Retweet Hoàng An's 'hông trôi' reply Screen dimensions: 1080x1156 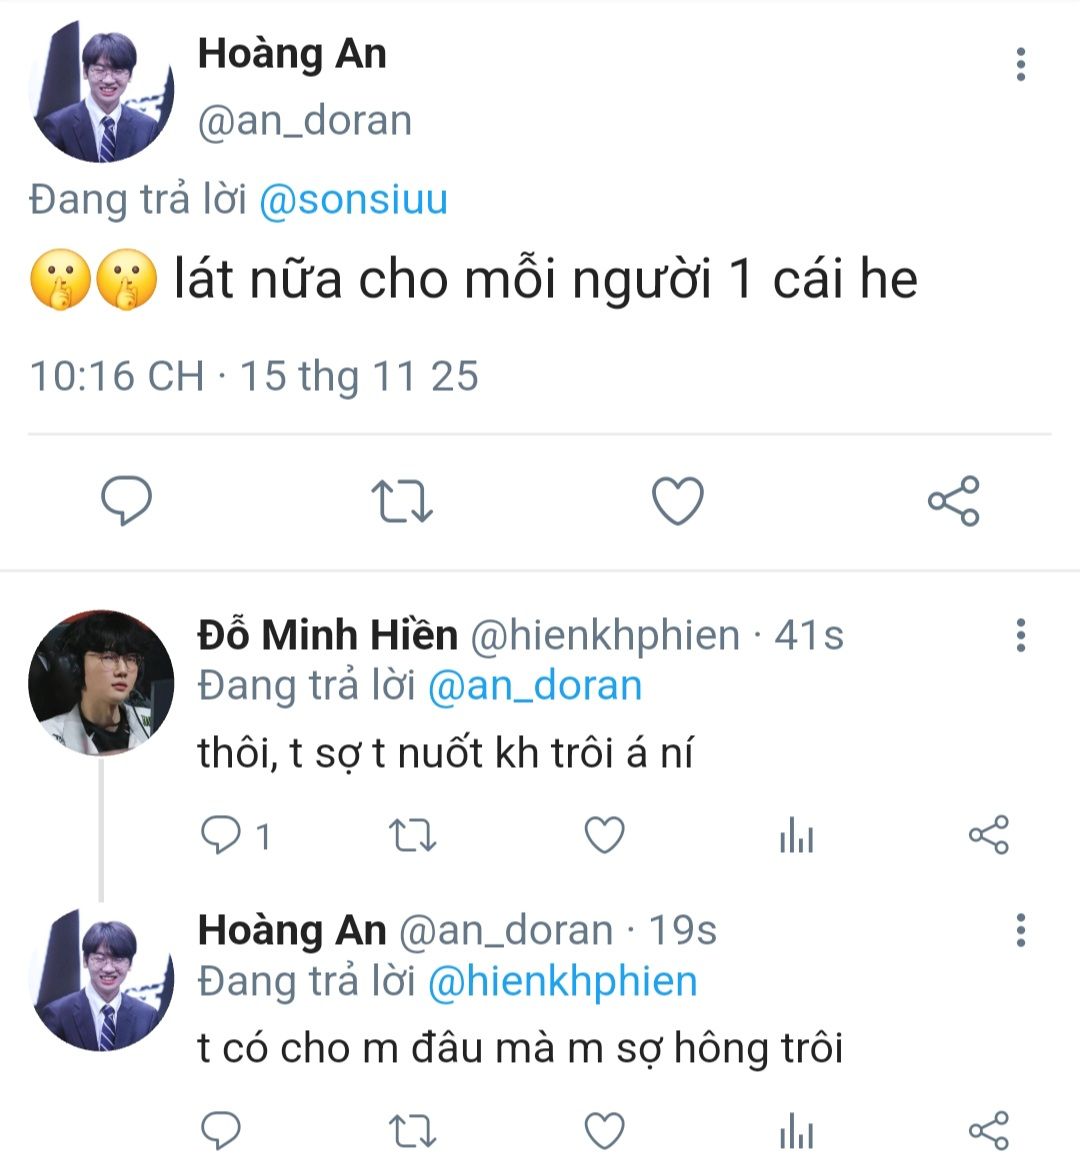(x=412, y=1131)
